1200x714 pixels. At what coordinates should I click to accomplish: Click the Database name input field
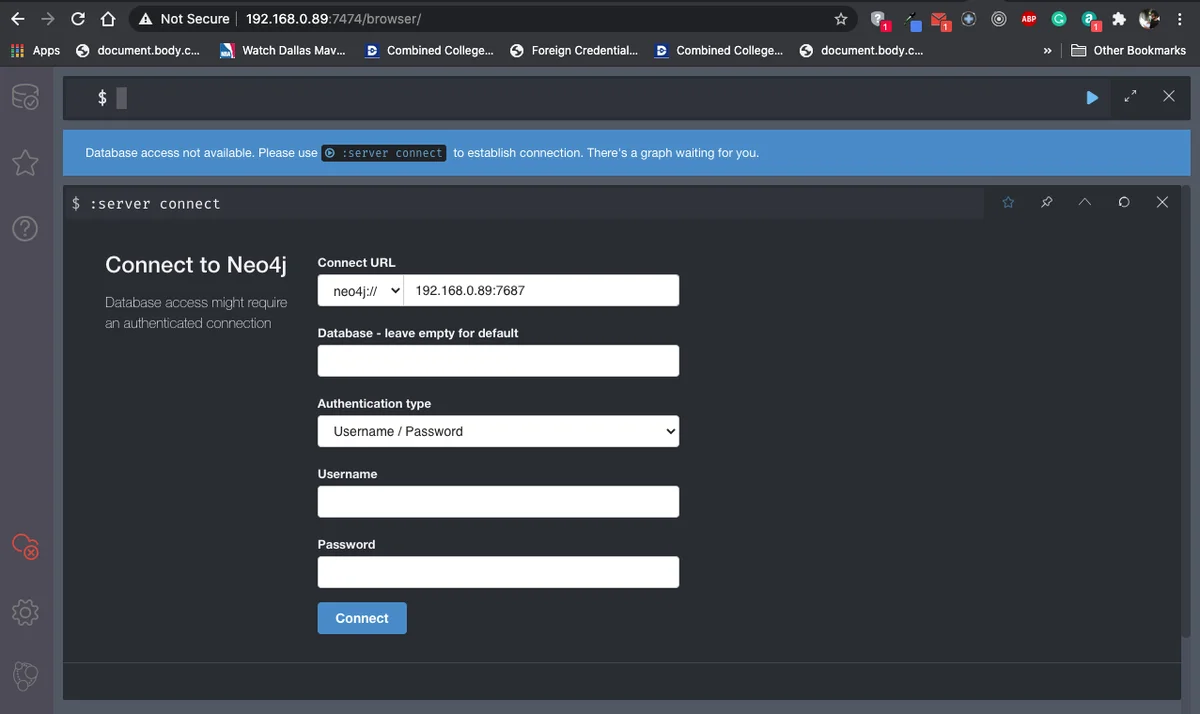click(498, 361)
